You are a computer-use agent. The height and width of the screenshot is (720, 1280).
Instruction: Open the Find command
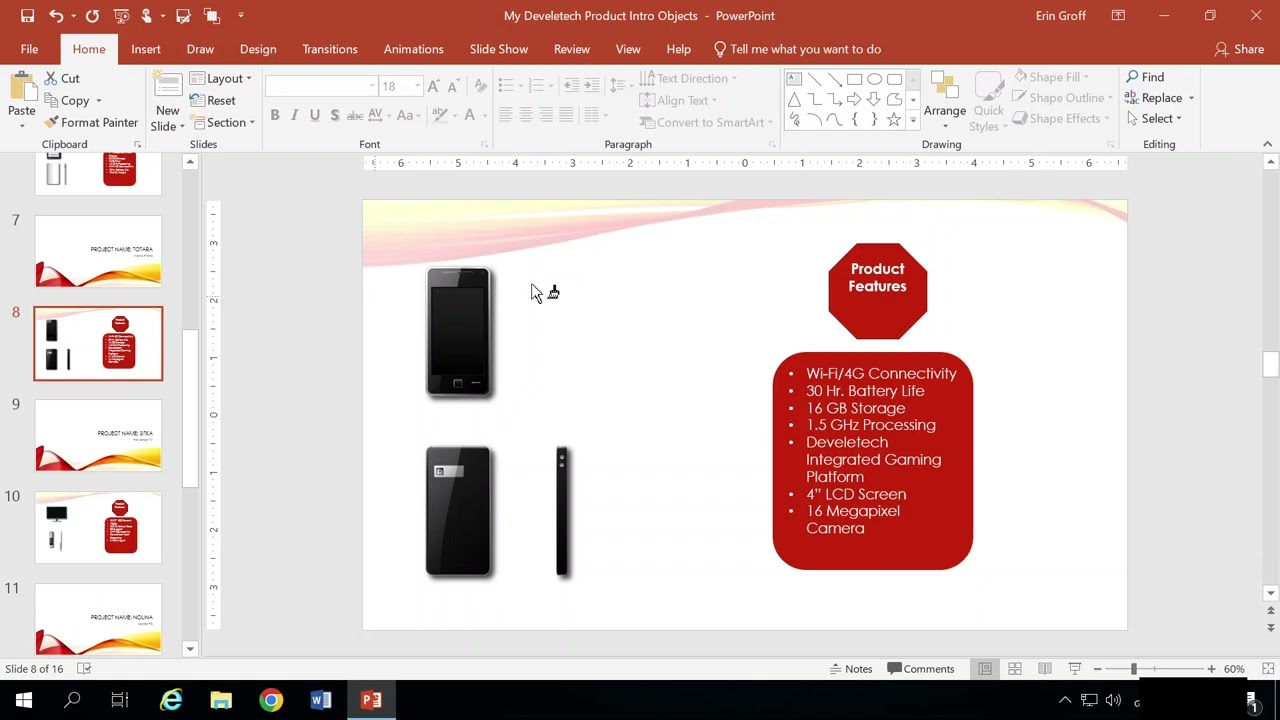tap(1145, 77)
